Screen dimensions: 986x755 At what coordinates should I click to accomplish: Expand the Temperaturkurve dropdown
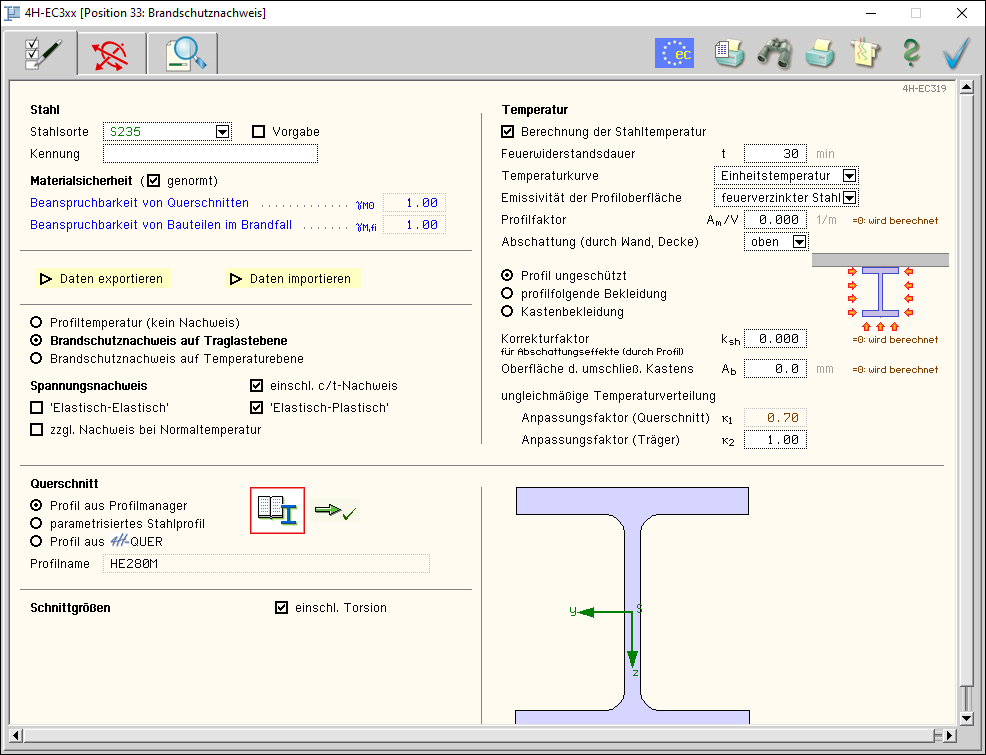click(x=849, y=176)
